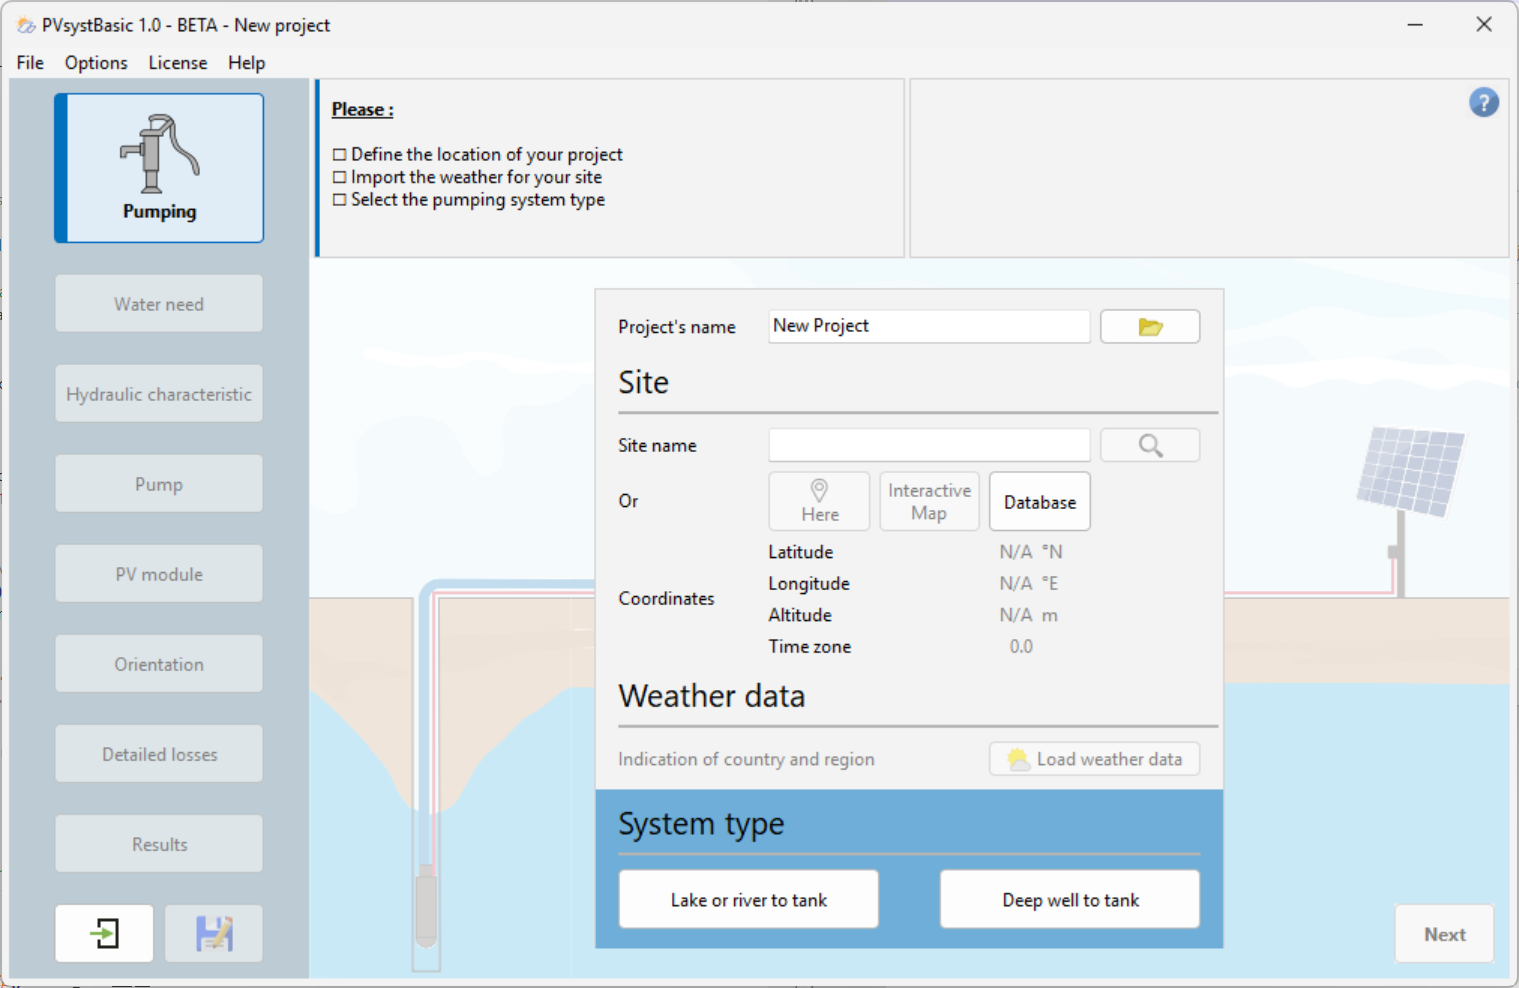The height and width of the screenshot is (988, 1519).
Task: Open the Help menu
Action: [246, 62]
